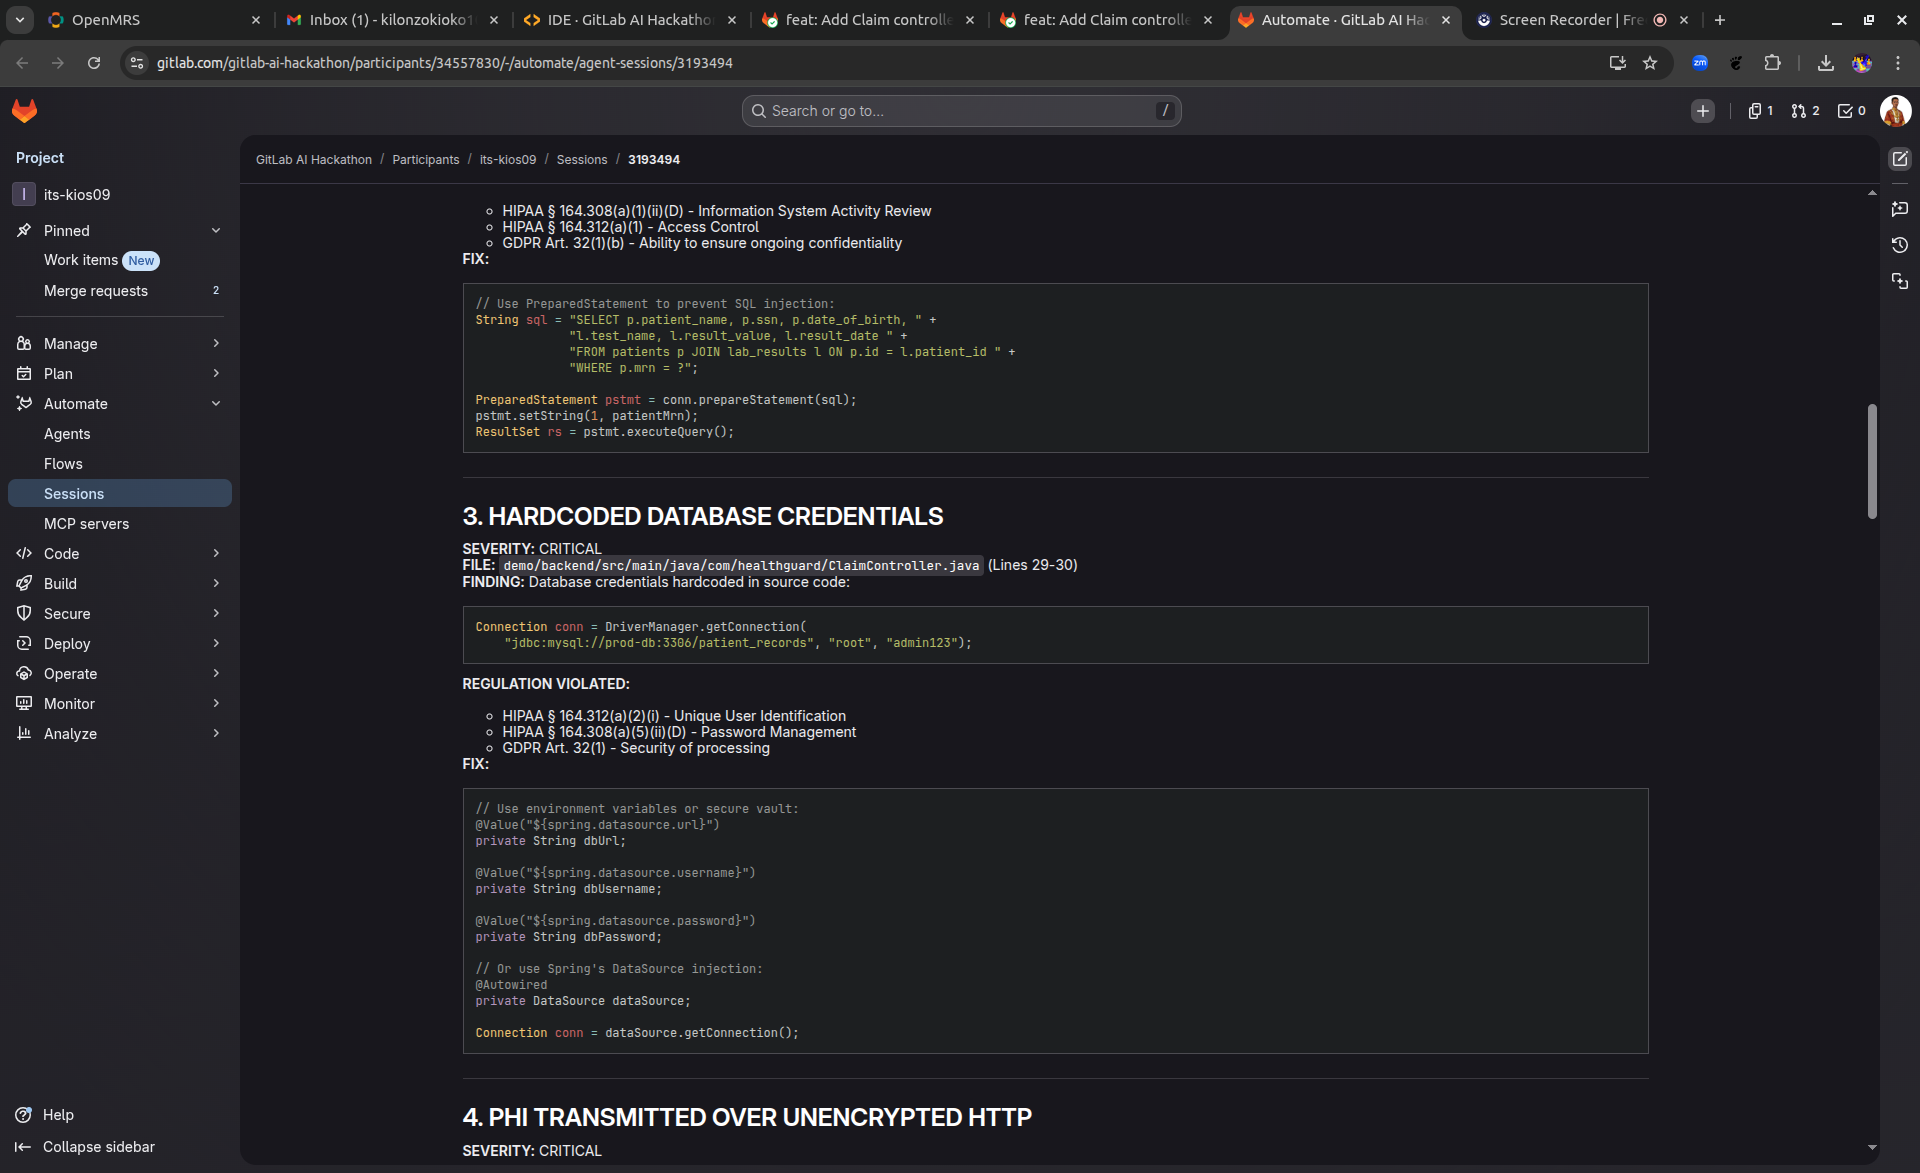Open the create new plus menu
Screen dimensions: 1920x1173
1702,111
